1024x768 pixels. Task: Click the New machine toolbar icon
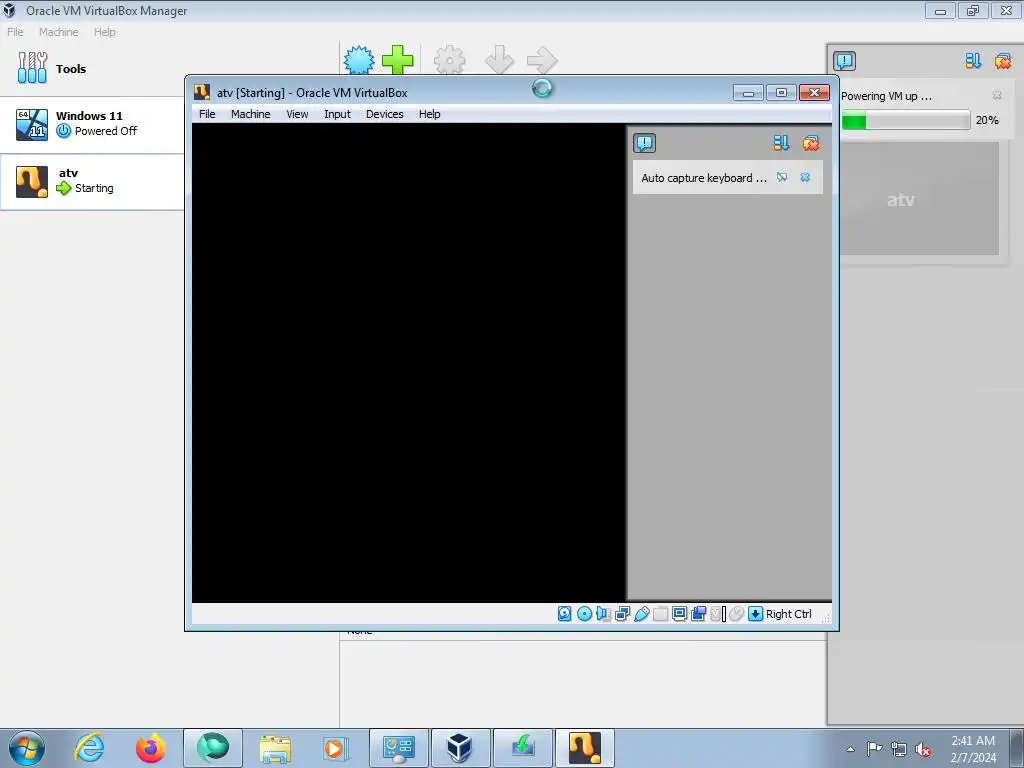pos(359,61)
